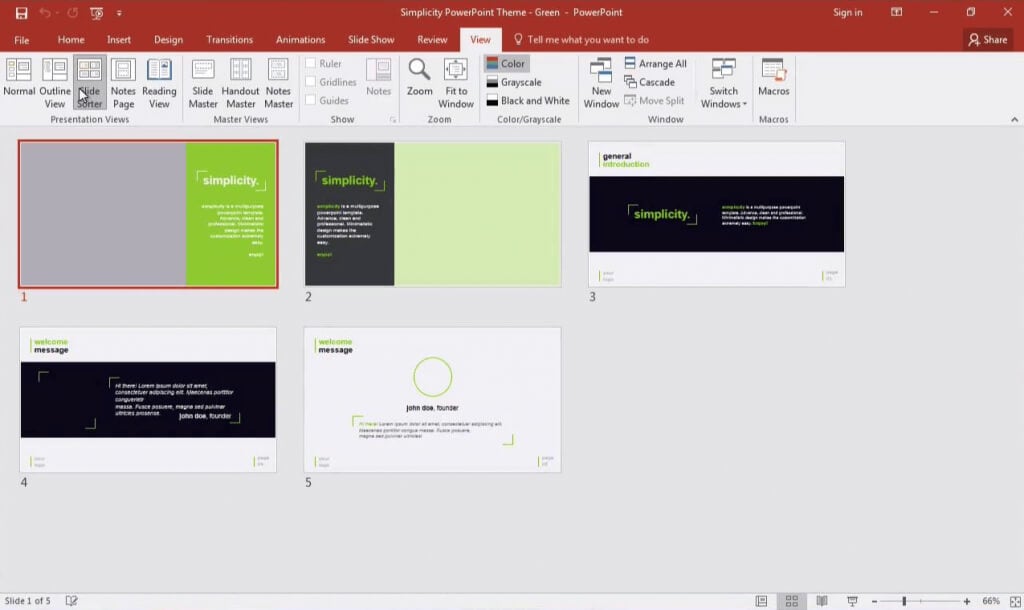Expand the Show group dialog launcher
The width and height of the screenshot is (1024, 610).
click(393, 120)
